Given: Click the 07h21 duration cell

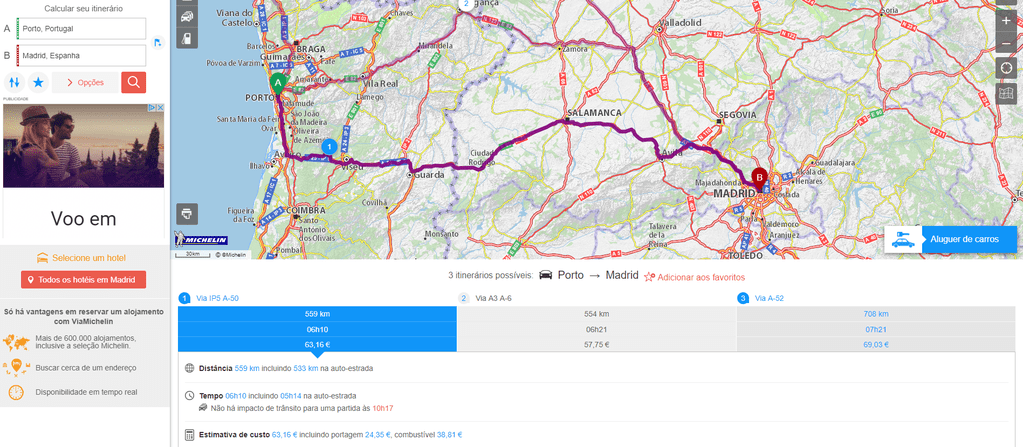Looking at the screenshot, I should [x=876, y=330].
